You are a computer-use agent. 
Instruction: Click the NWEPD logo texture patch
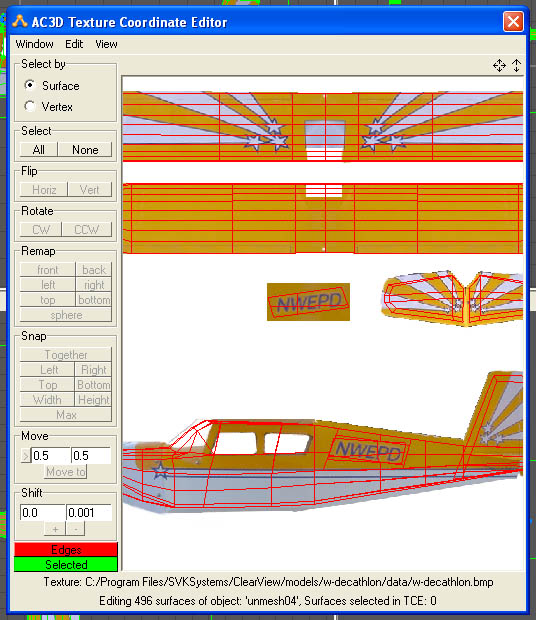[308, 302]
